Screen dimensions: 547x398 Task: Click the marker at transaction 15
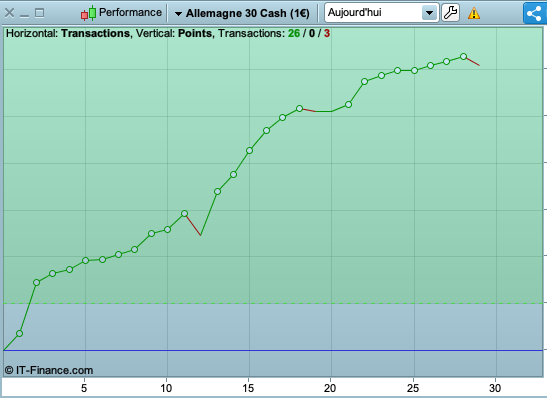pyautogui.click(x=249, y=151)
